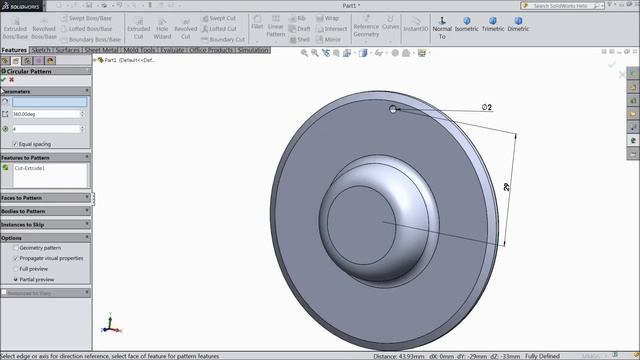Expand the Instances to Skip section
The image size is (640, 360).
87,224
